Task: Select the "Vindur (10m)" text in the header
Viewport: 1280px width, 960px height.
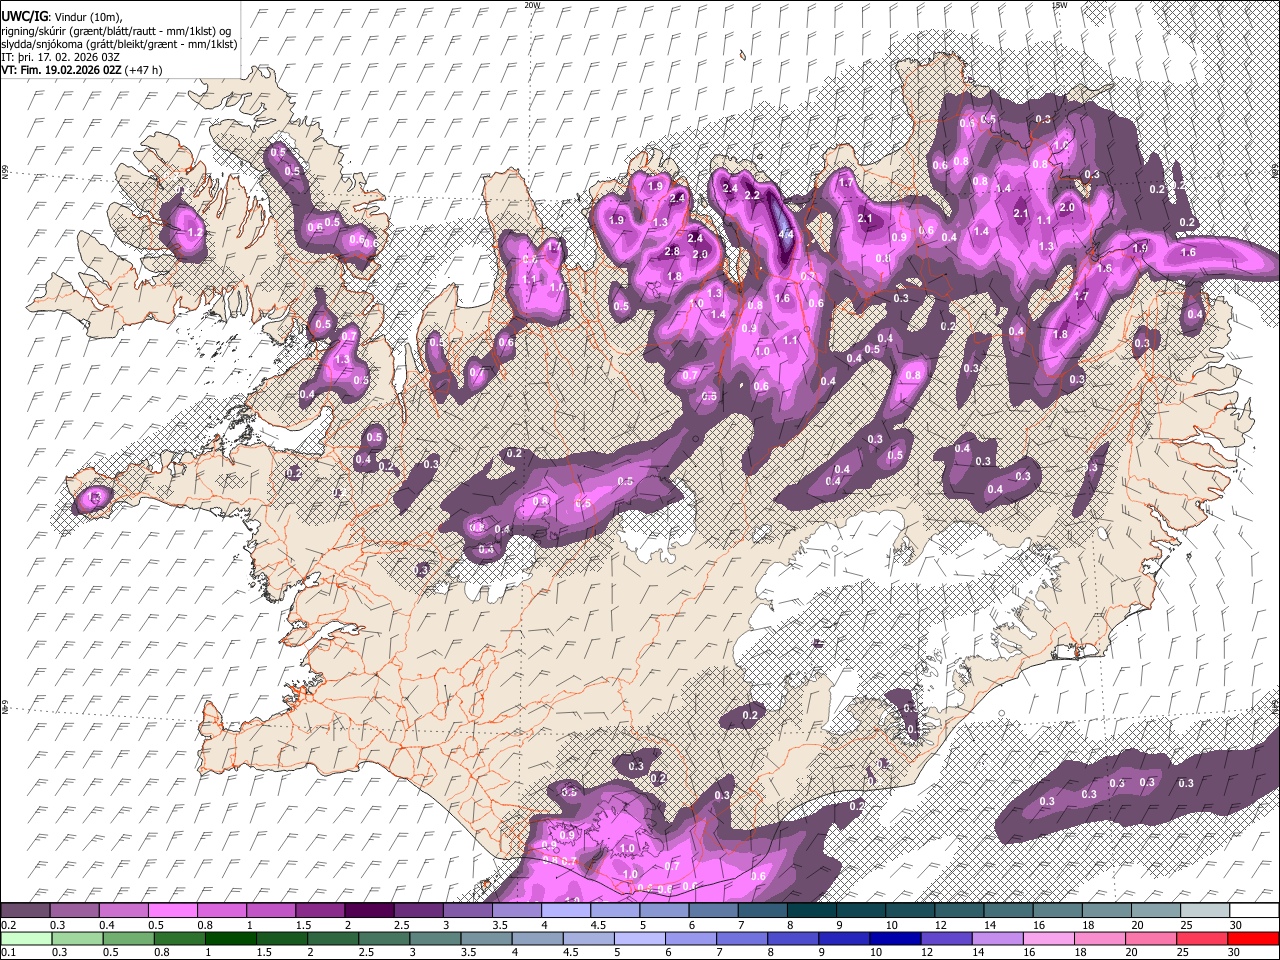Action: click(86, 16)
